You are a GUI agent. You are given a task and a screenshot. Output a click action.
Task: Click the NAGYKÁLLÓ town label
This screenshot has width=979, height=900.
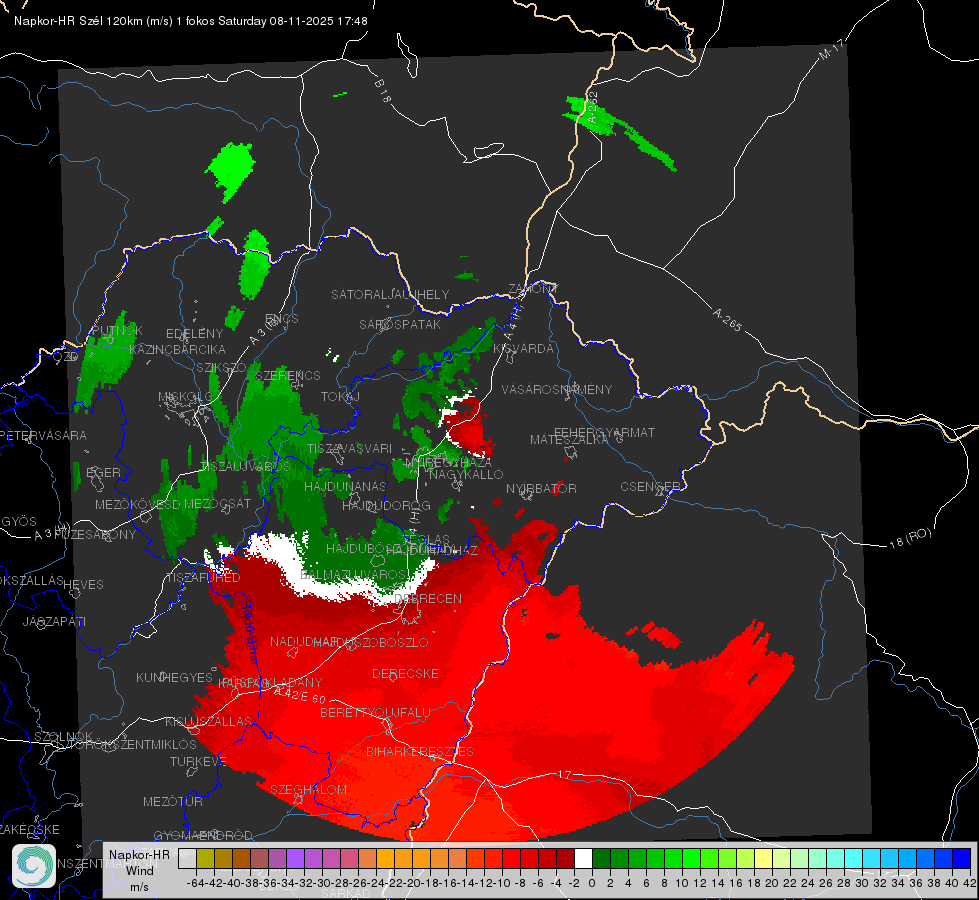tap(466, 475)
